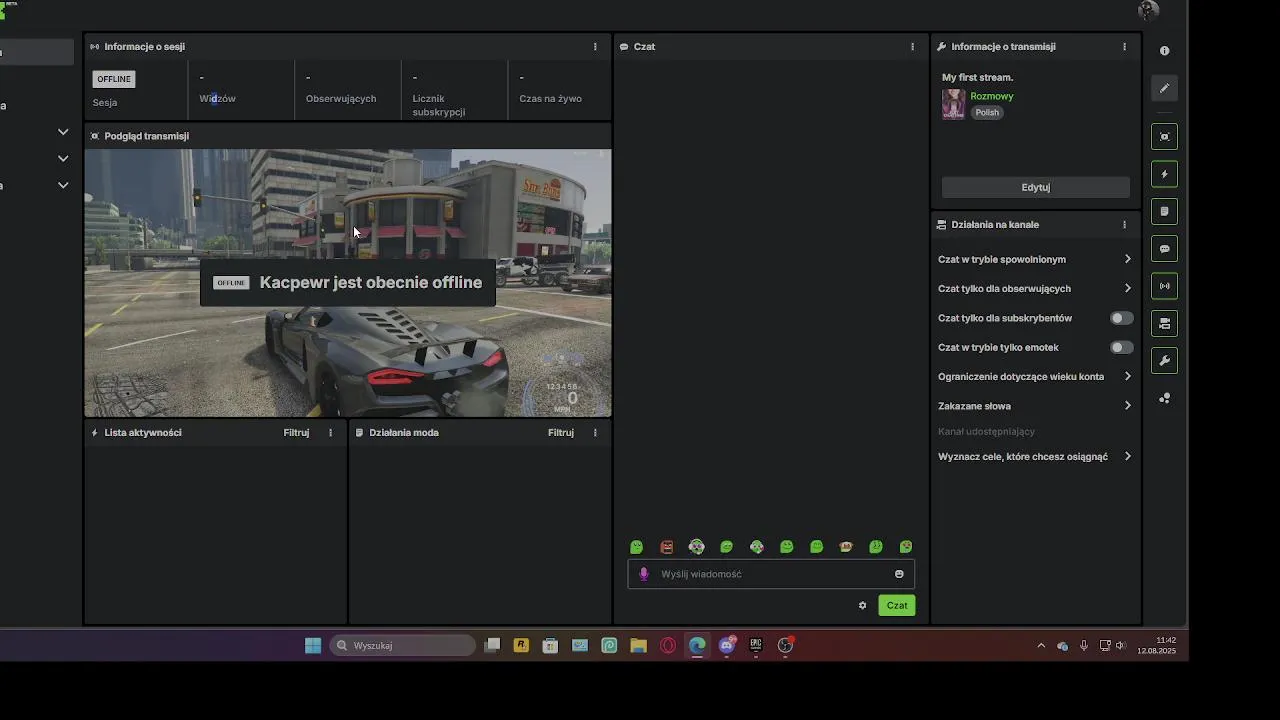The height and width of the screenshot is (720, 1280).
Task: Open Discord from the taskbar
Action: [727, 645]
